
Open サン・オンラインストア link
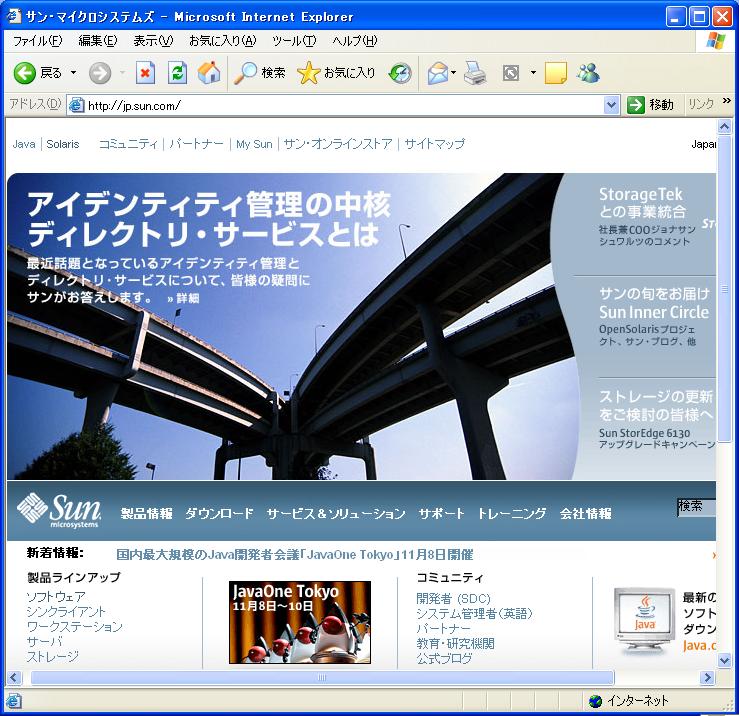coord(338,144)
